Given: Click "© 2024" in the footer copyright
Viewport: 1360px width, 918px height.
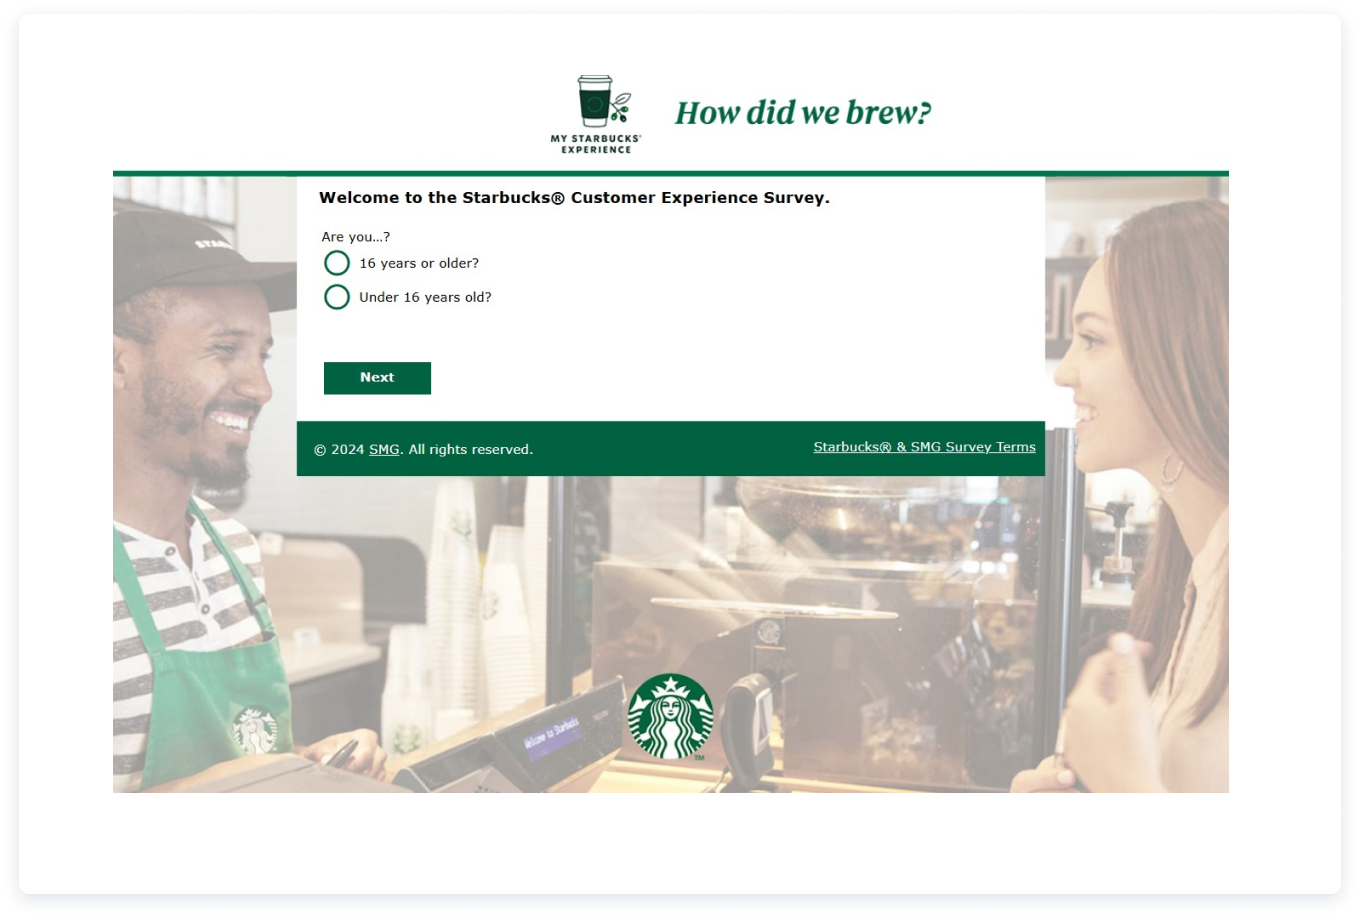Looking at the screenshot, I should (x=339, y=450).
